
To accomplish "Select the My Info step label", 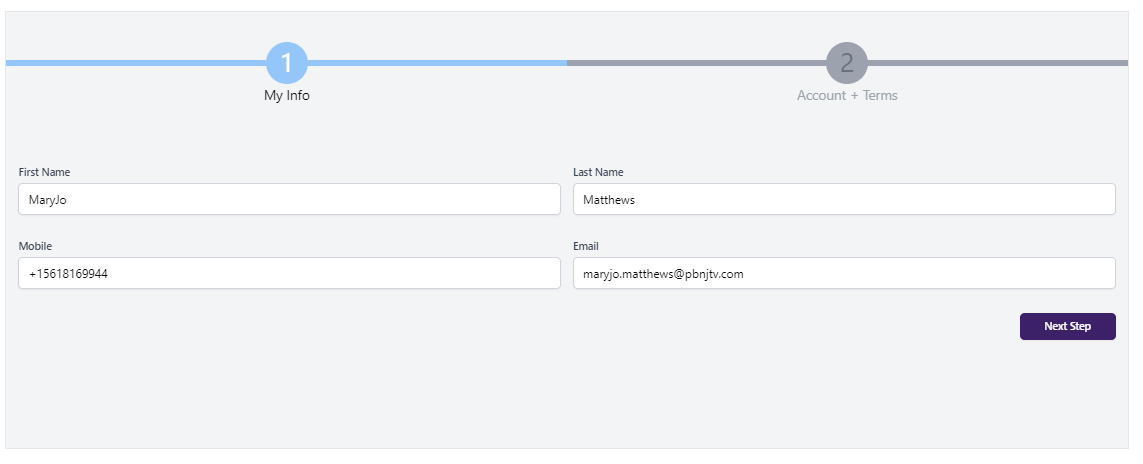I will [286, 95].
